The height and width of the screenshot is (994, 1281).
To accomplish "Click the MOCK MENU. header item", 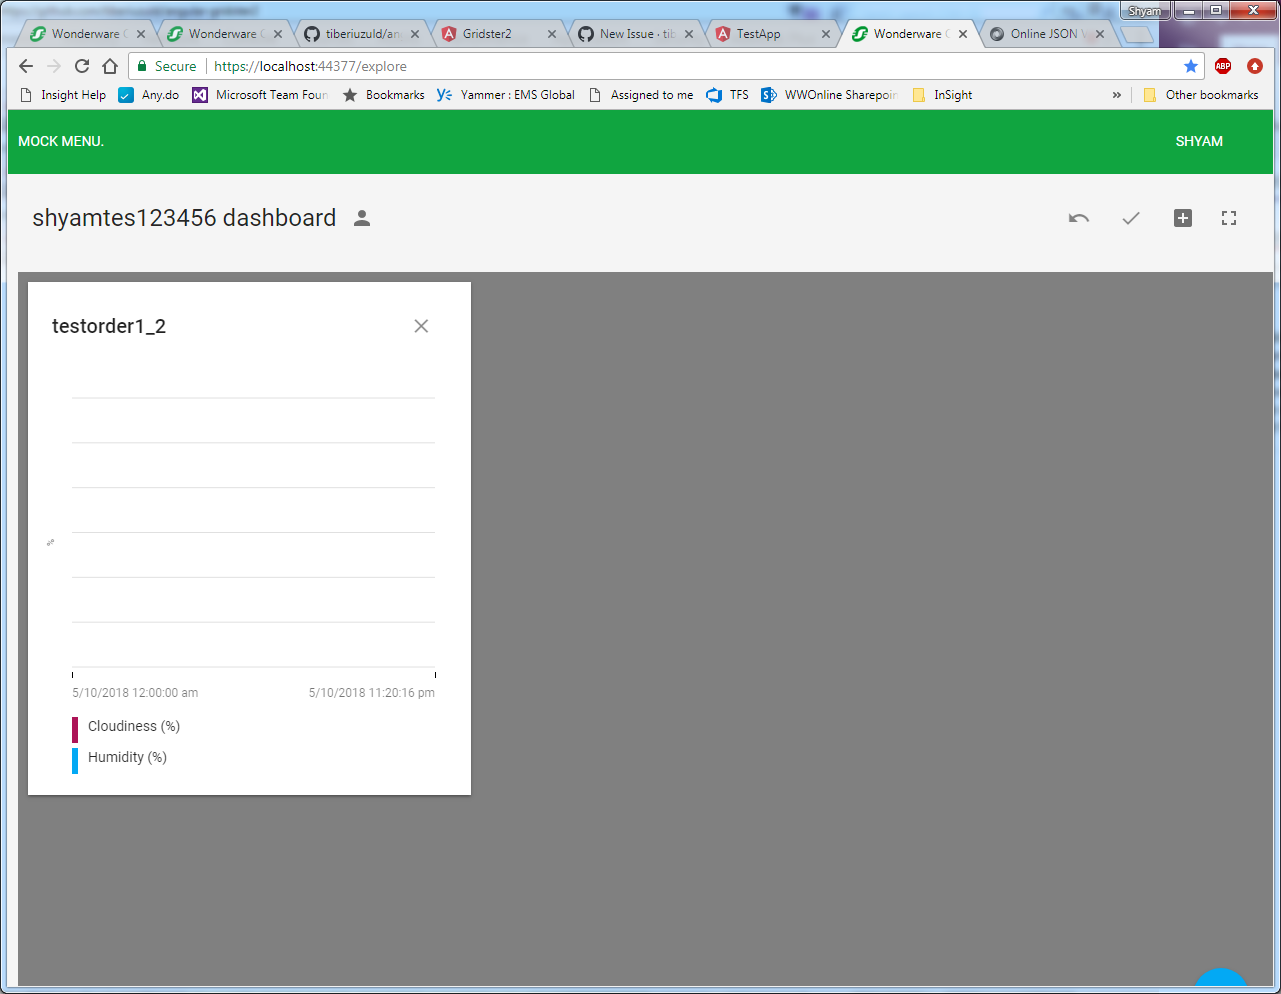I will click(61, 141).
